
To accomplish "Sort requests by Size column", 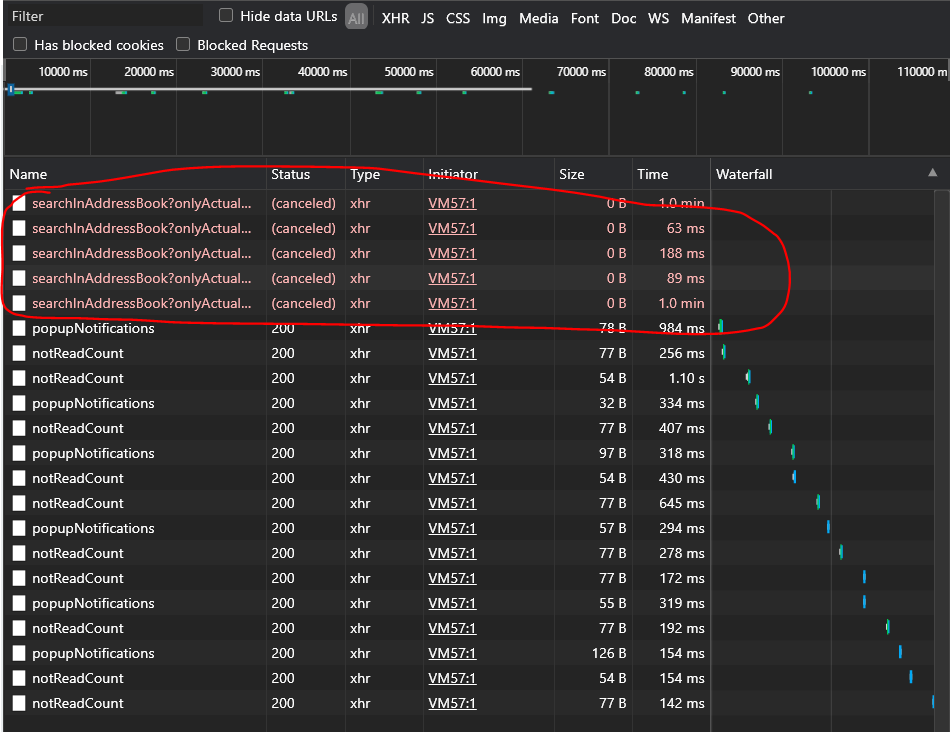I will click(593, 175).
